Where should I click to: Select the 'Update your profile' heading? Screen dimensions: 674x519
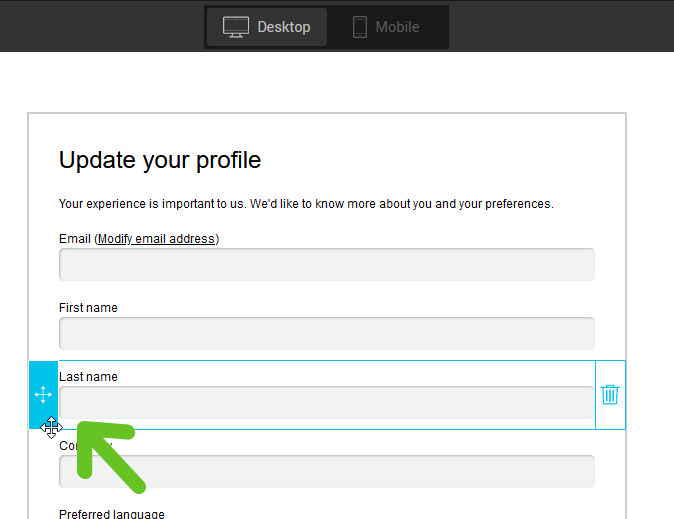160,160
